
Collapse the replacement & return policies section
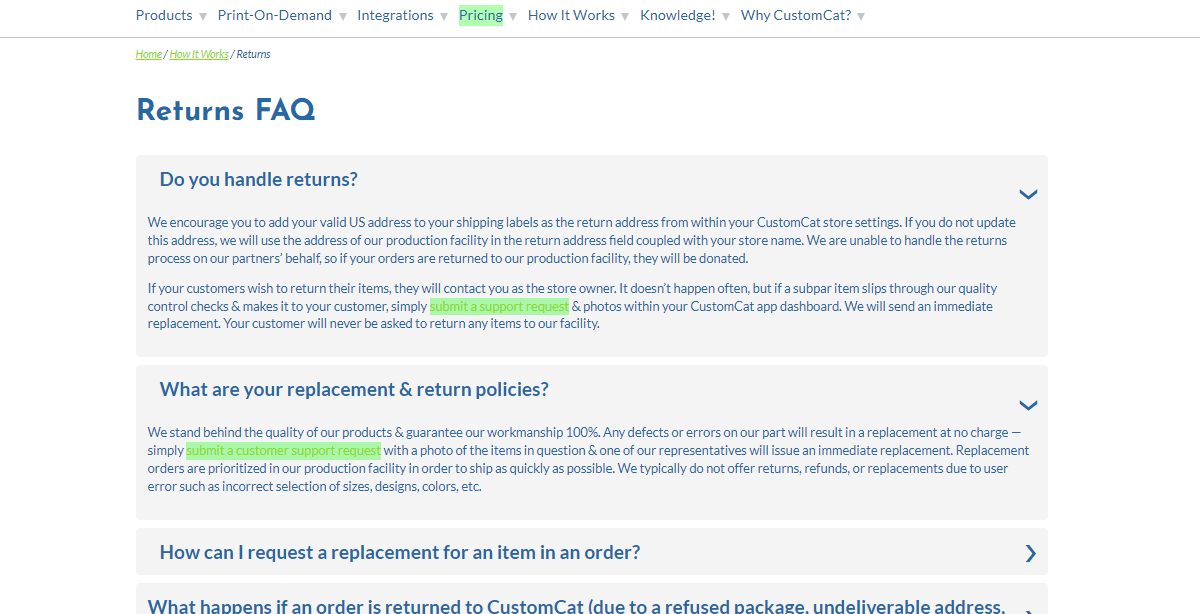click(x=1028, y=405)
